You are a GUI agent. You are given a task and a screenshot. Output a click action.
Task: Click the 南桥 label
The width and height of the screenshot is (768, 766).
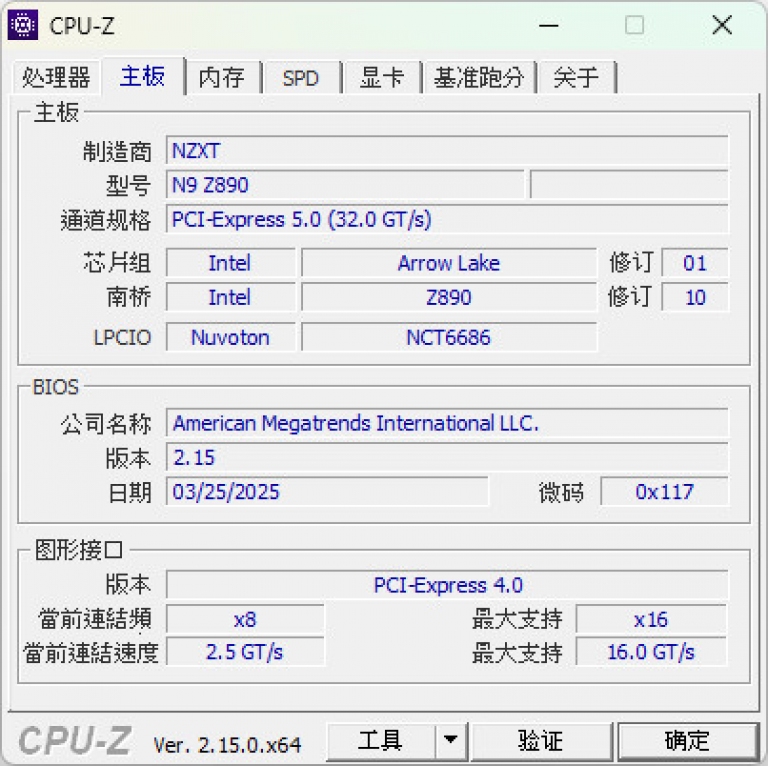(129, 297)
